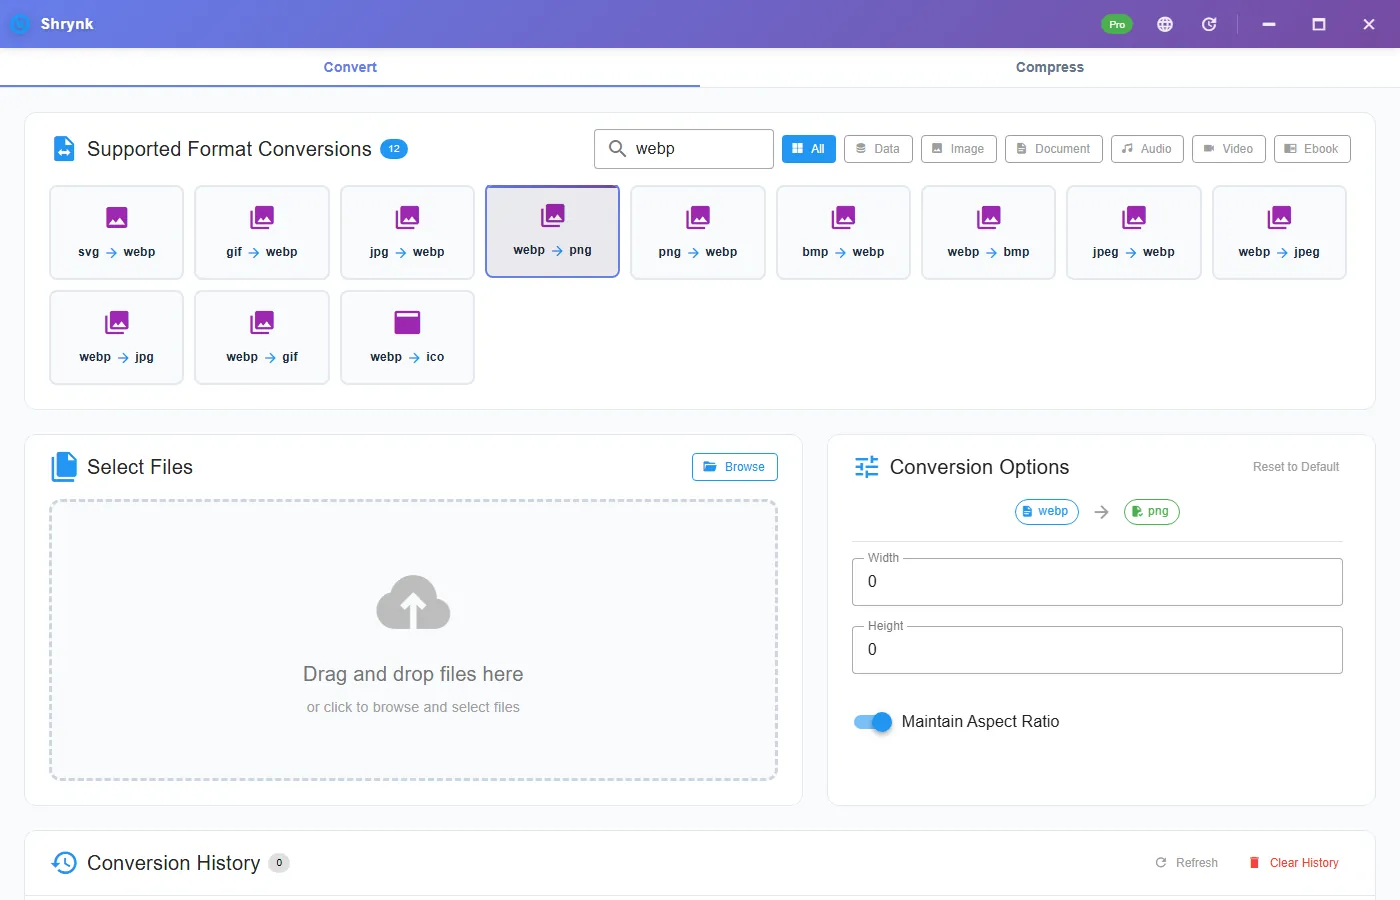Click the Drag and drop files here text
The image size is (1400, 900).
click(x=413, y=674)
